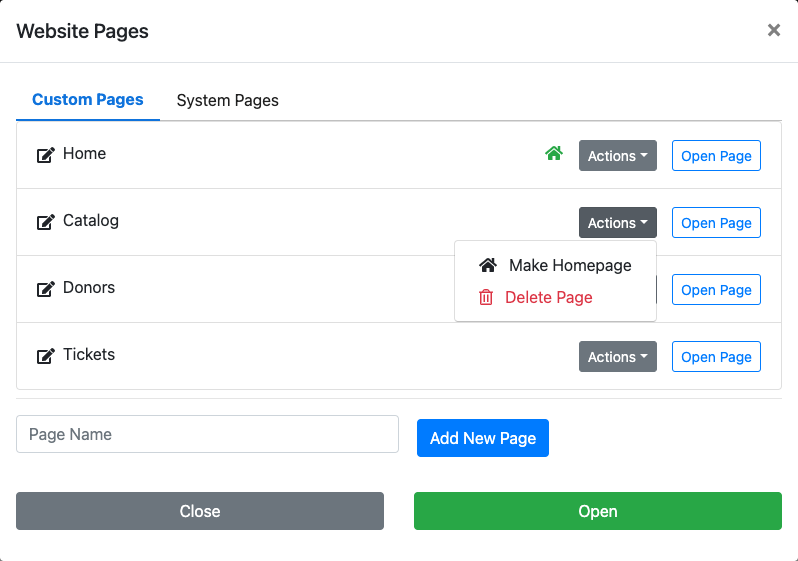Click the green homepage indicator icon

[553, 154]
